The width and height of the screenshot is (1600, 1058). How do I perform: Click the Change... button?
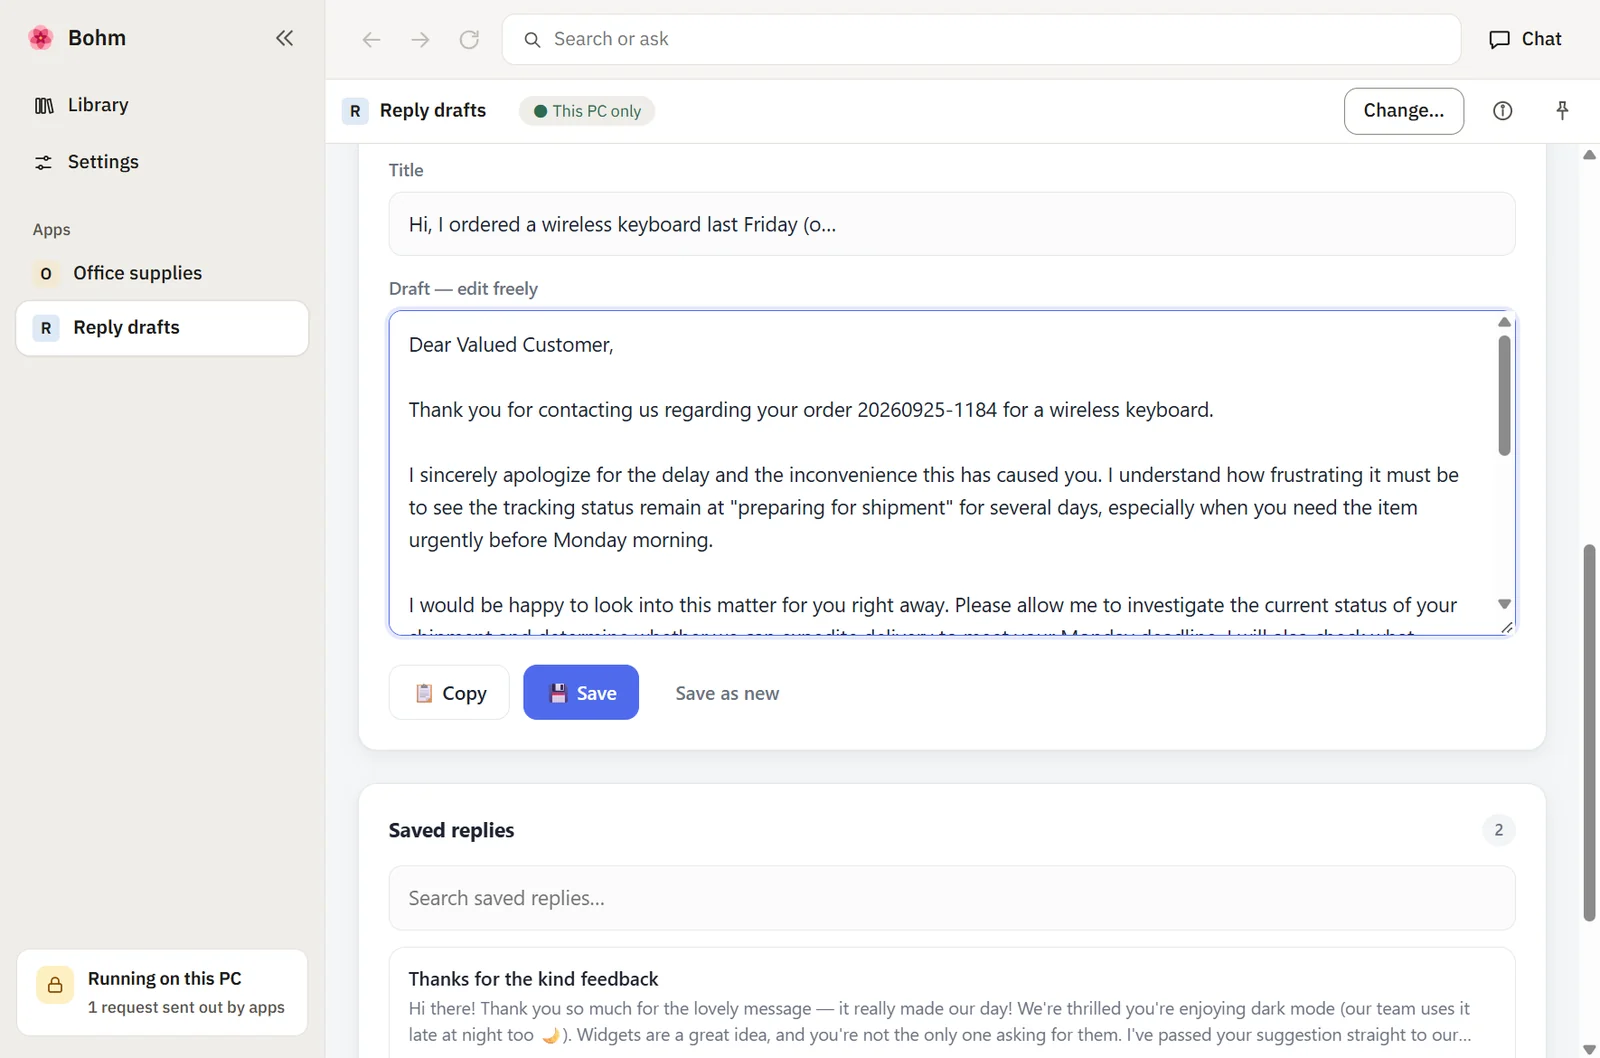(x=1403, y=111)
